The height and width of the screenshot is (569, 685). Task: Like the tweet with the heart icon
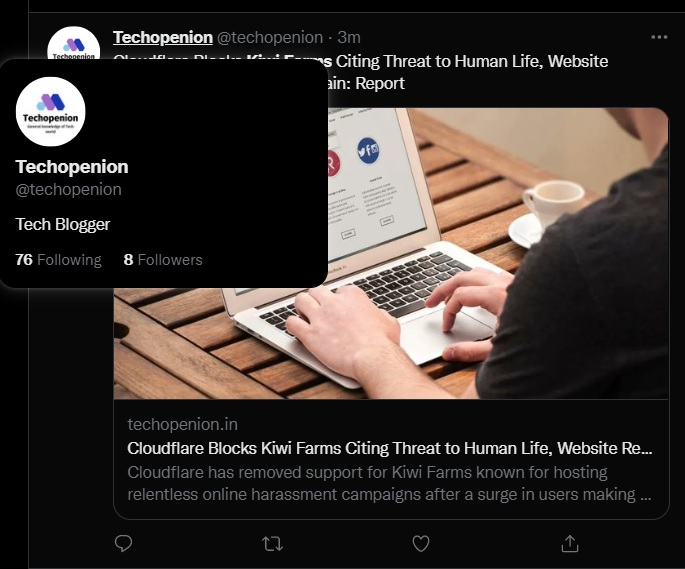coord(421,544)
